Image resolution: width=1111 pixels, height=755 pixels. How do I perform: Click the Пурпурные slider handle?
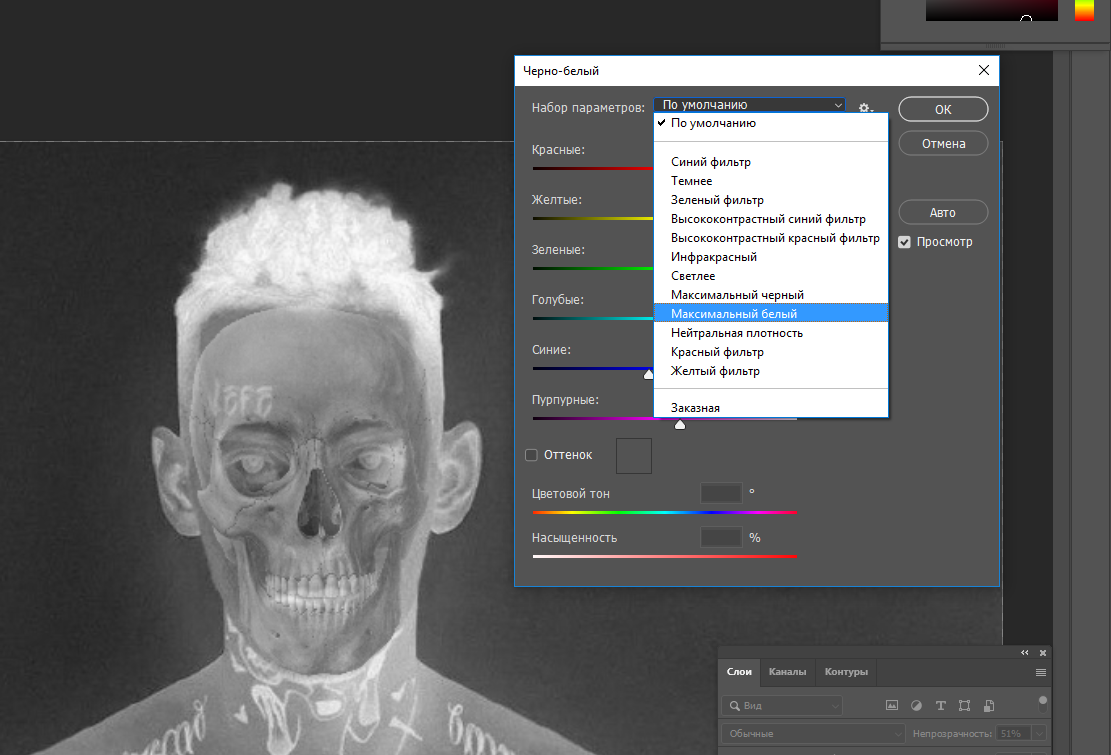click(680, 425)
